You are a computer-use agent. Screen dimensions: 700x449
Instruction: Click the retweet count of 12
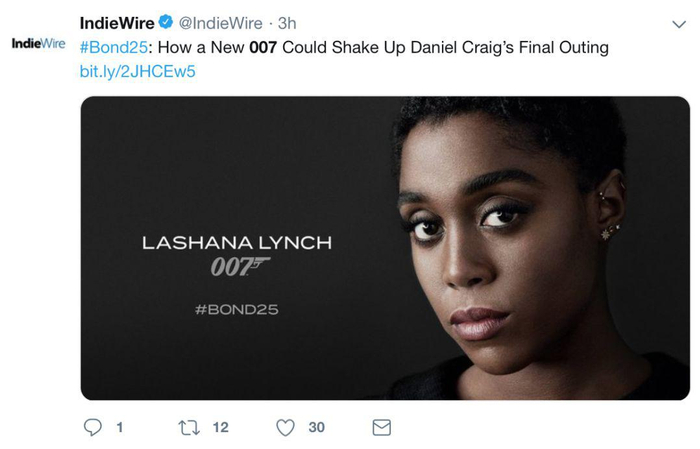221,427
